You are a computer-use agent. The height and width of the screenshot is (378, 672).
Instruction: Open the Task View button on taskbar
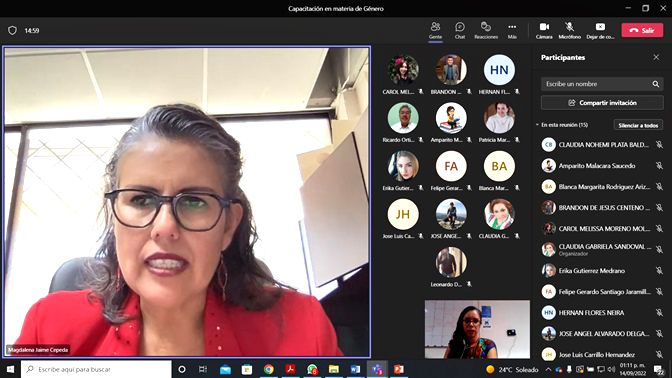pyautogui.click(x=203, y=369)
